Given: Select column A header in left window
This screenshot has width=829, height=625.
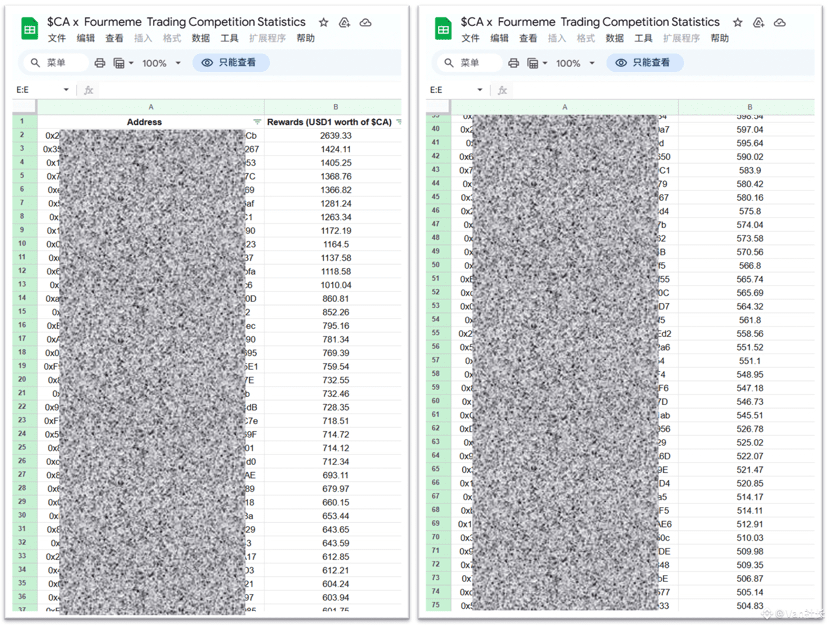Looking at the screenshot, I should click(x=151, y=107).
